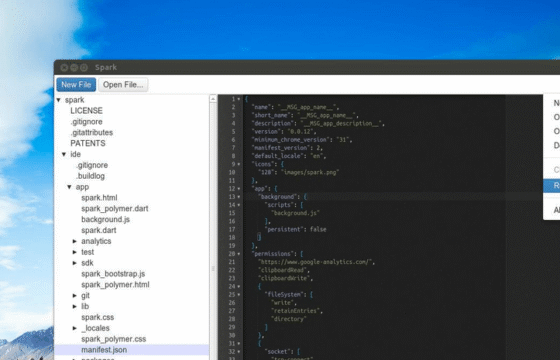Expand the analytics folder
This screenshot has width=560, height=360.
pos(75,241)
